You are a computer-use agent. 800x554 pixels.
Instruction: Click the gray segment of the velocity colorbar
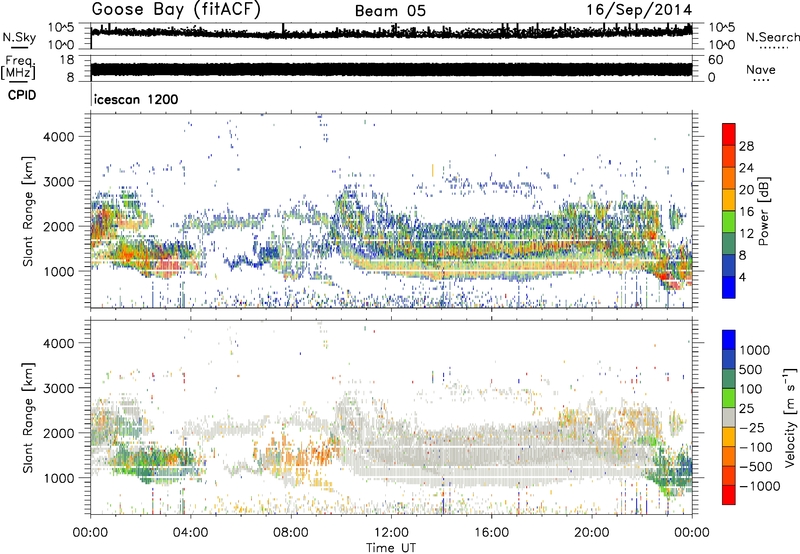(729, 417)
